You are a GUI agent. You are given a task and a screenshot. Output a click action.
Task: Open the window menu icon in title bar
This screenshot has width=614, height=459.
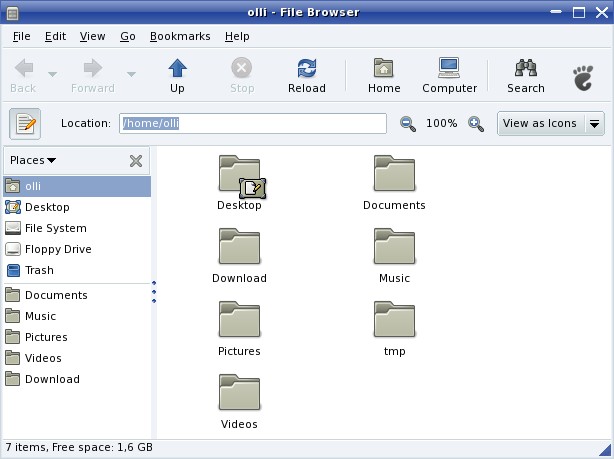click(13, 13)
